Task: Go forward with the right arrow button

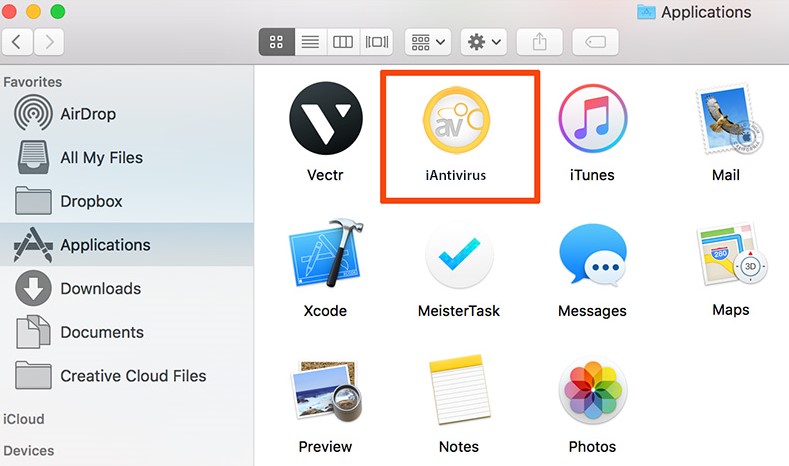Action: [x=49, y=42]
